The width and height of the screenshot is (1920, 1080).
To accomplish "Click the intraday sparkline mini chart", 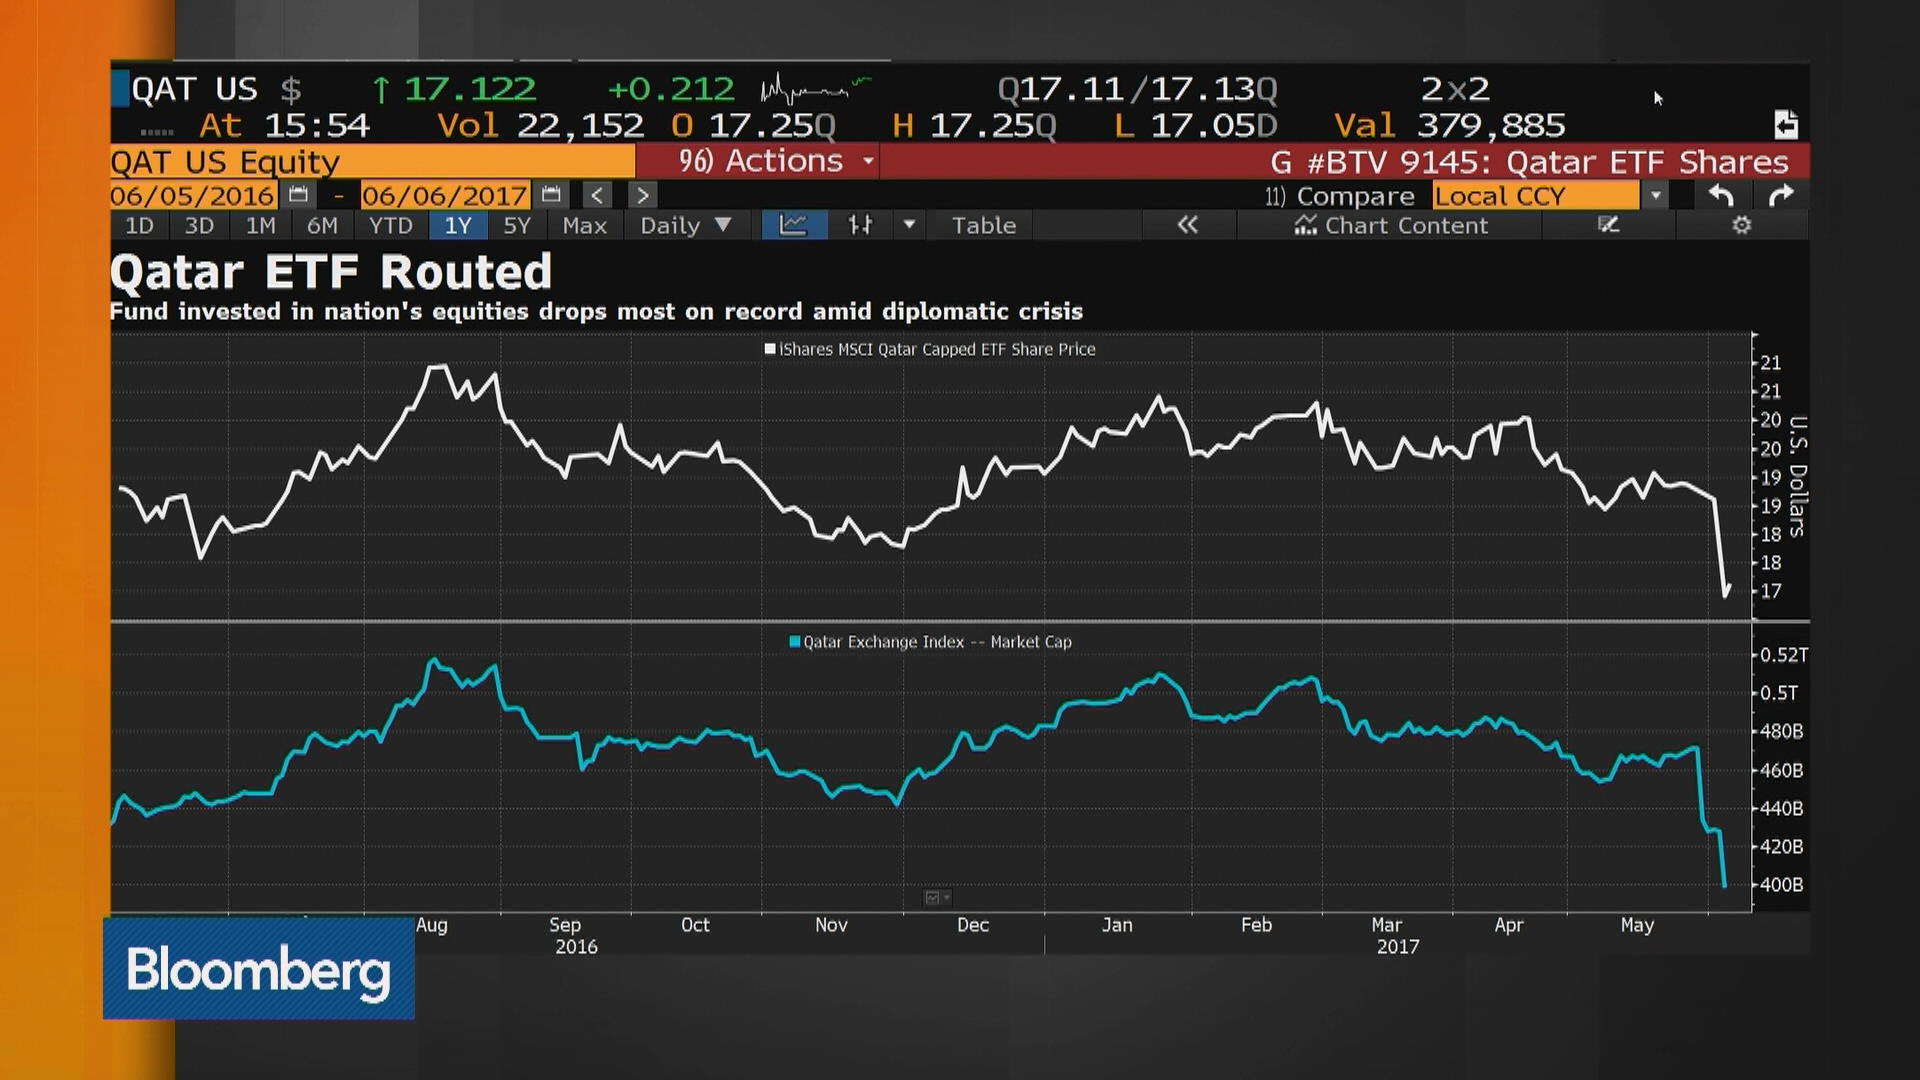I will pos(816,90).
